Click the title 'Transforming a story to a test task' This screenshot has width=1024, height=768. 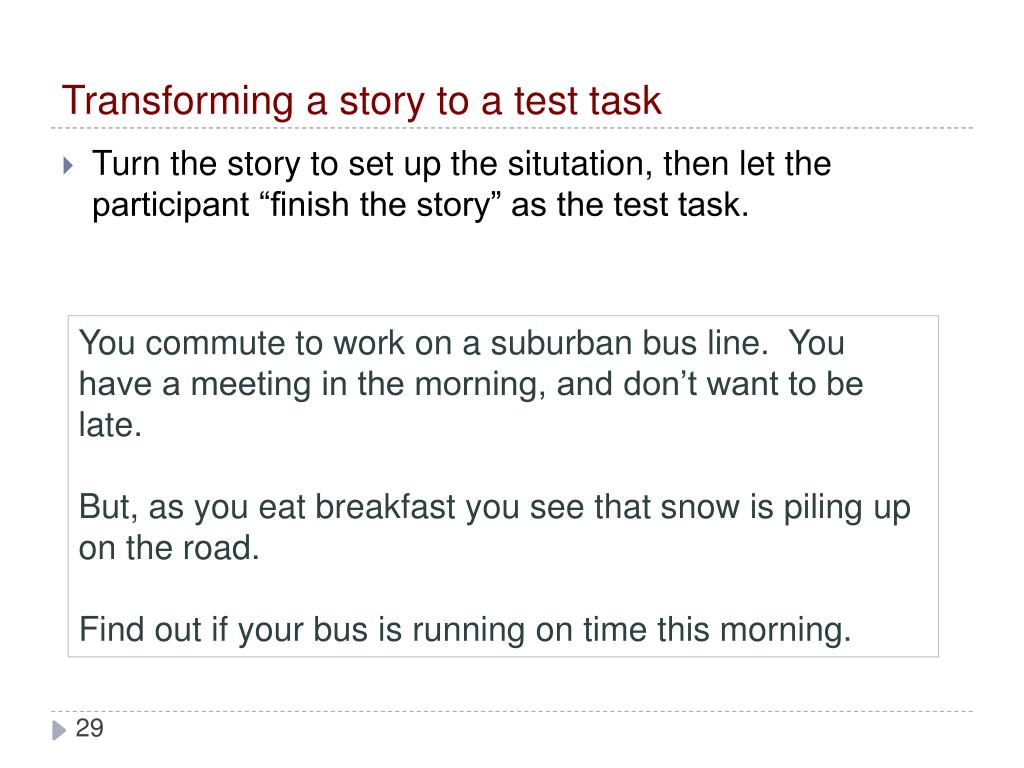(x=361, y=101)
